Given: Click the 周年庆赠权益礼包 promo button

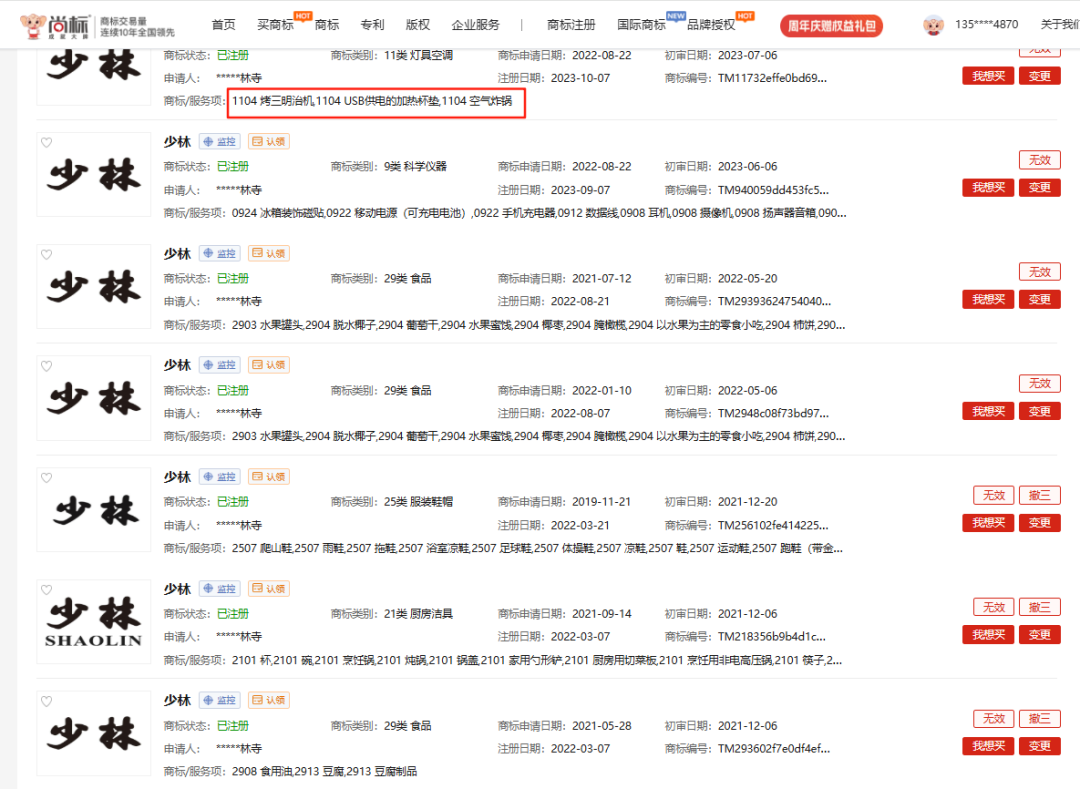Looking at the screenshot, I should pos(831,26).
